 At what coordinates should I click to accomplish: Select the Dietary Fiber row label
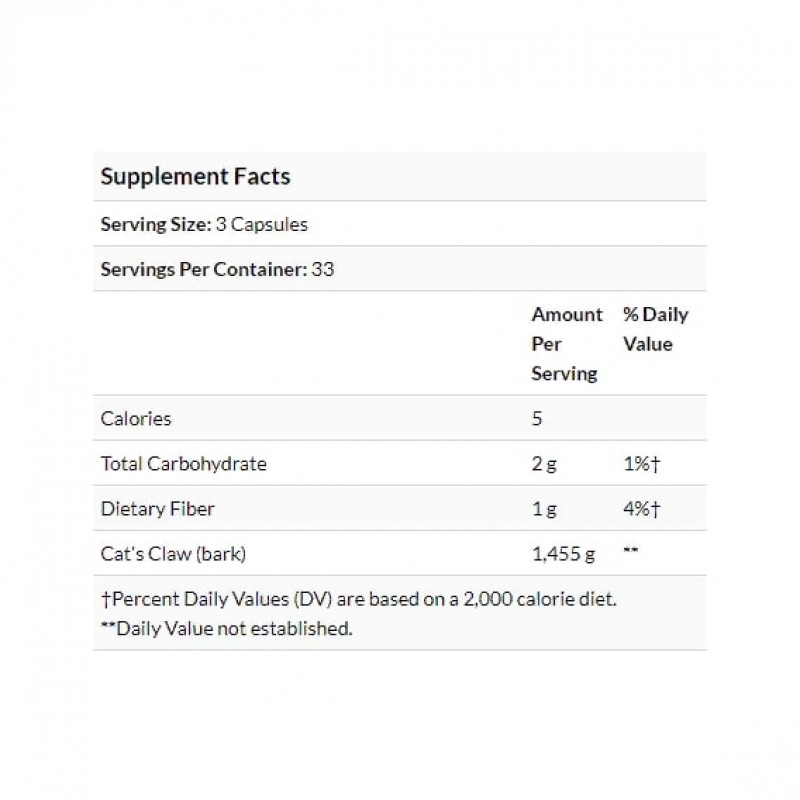pyautogui.click(x=158, y=508)
